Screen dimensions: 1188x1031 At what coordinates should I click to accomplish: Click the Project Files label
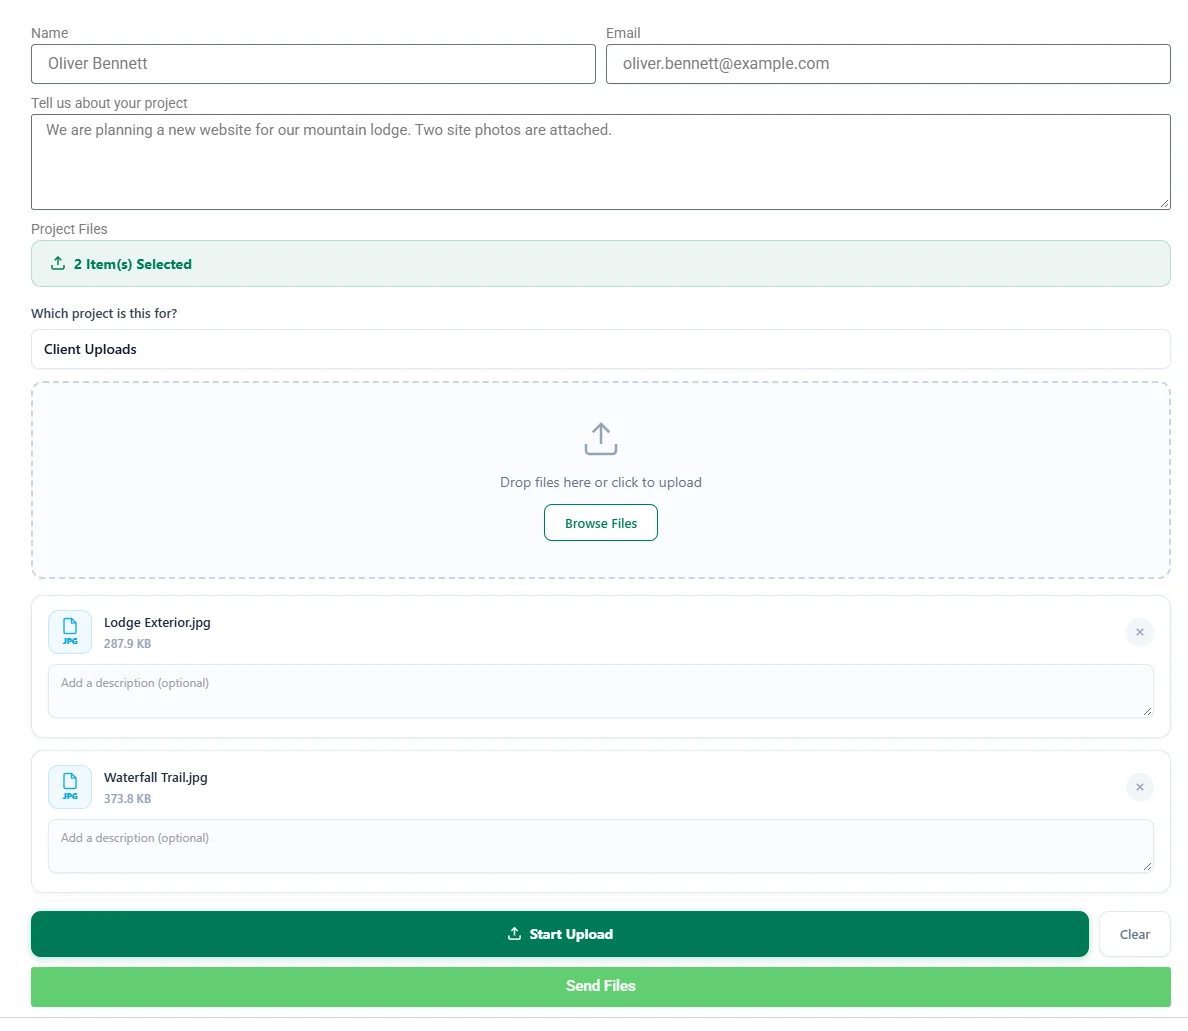tap(69, 229)
